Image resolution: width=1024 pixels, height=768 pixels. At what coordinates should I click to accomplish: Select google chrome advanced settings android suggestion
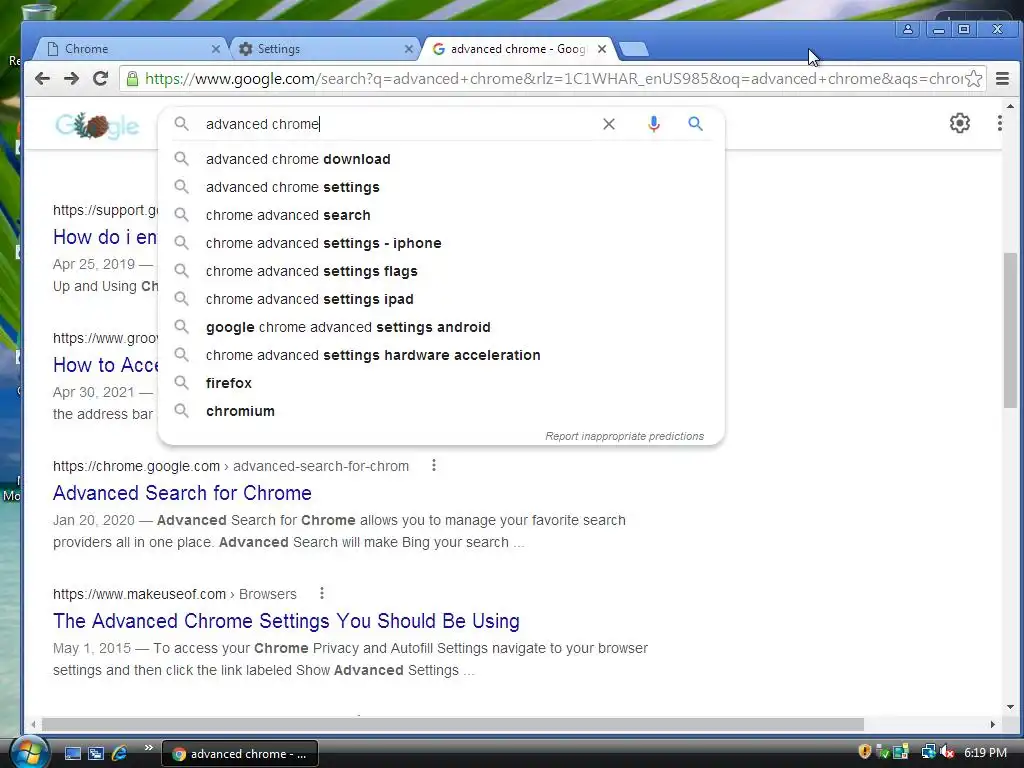coord(441,327)
